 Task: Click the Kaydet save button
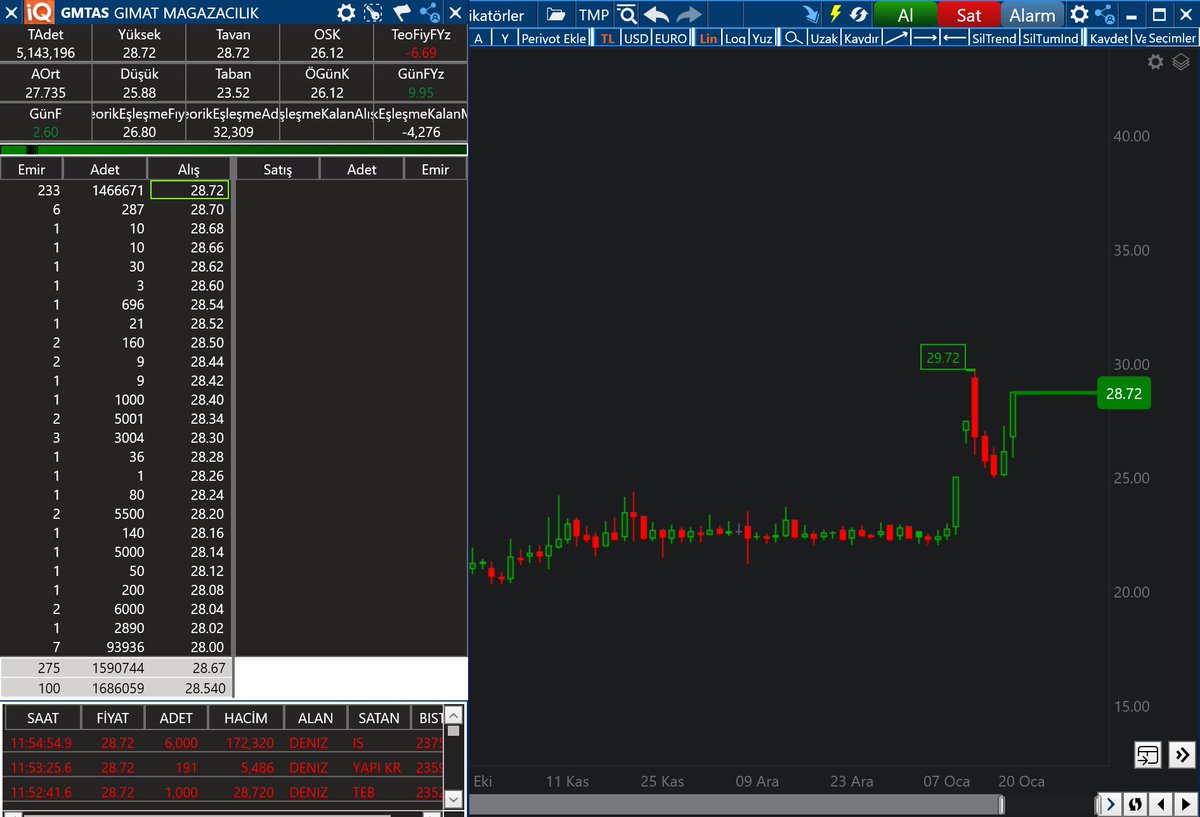click(1109, 38)
